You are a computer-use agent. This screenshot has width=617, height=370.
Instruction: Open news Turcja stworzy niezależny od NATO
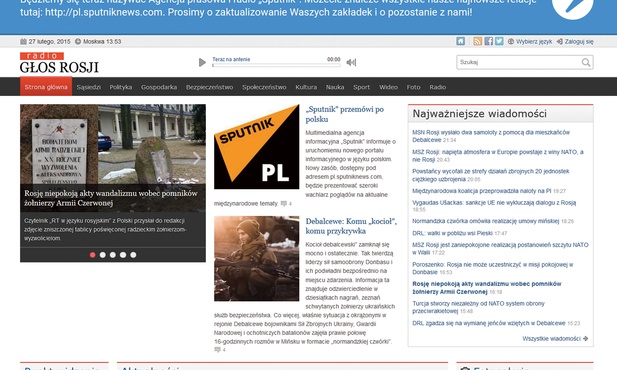click(x=478, y=307)
